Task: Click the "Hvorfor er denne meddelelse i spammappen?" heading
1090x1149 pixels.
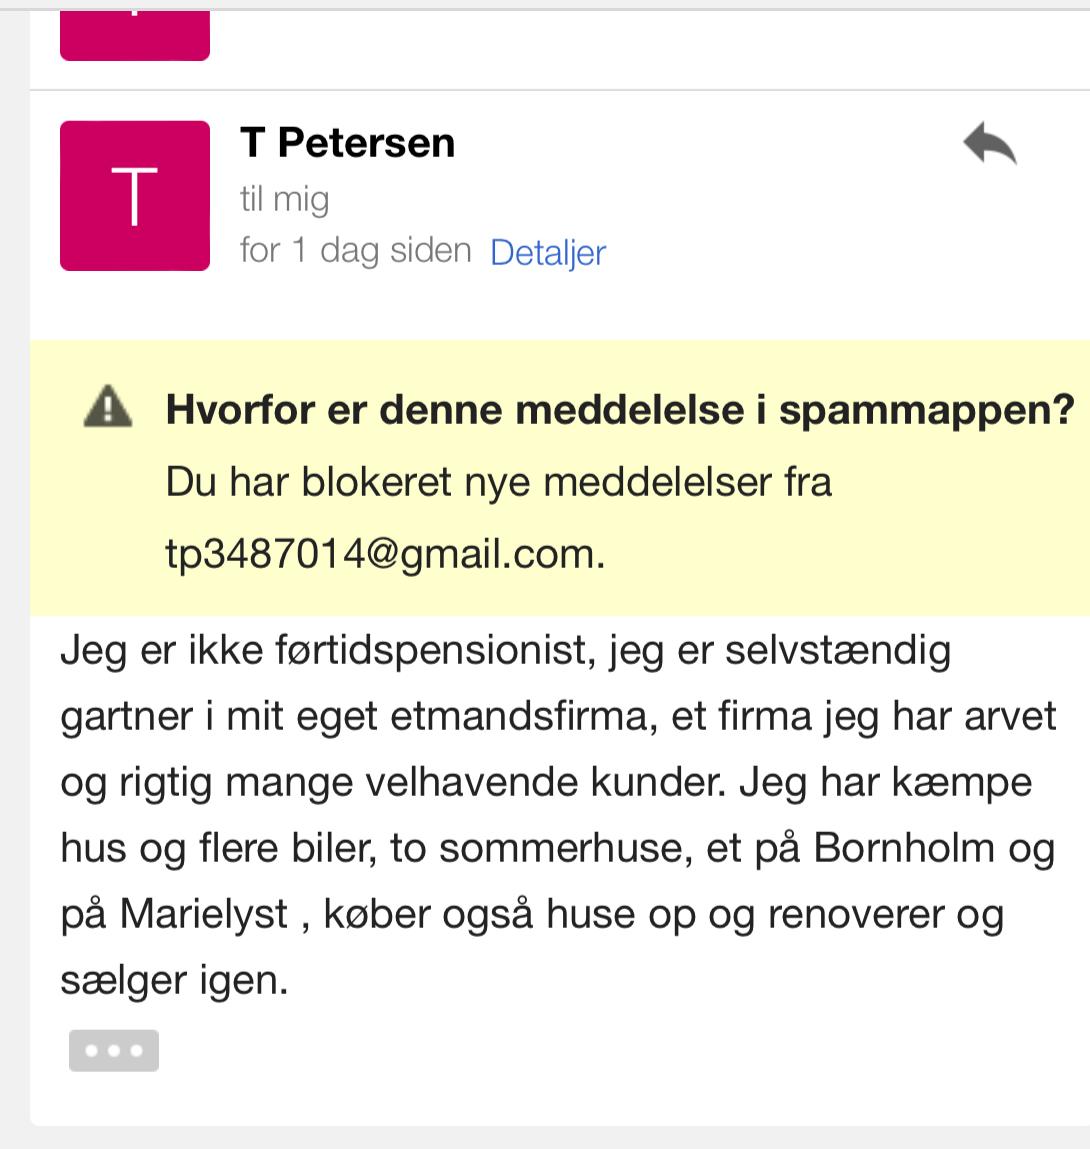Action: pyautogui.click(x=619, y=409)
